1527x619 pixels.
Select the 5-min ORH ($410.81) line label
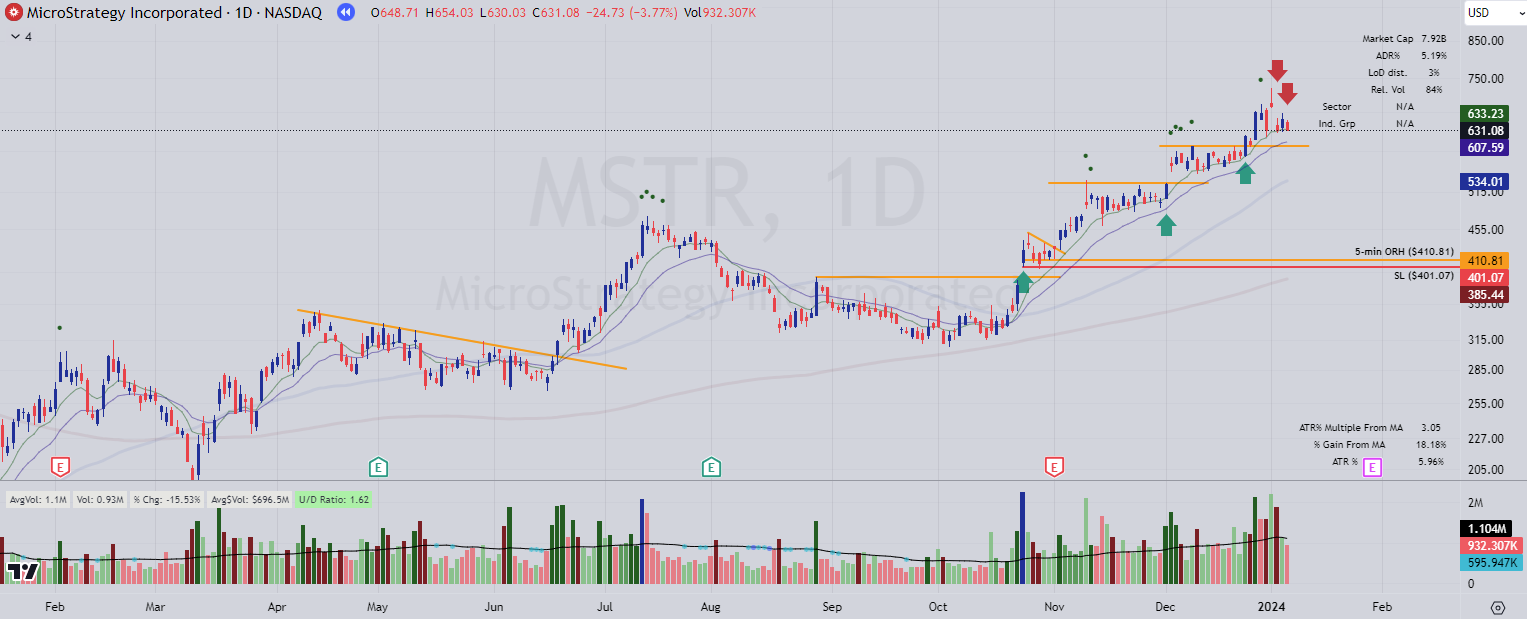pos(1404,251)
